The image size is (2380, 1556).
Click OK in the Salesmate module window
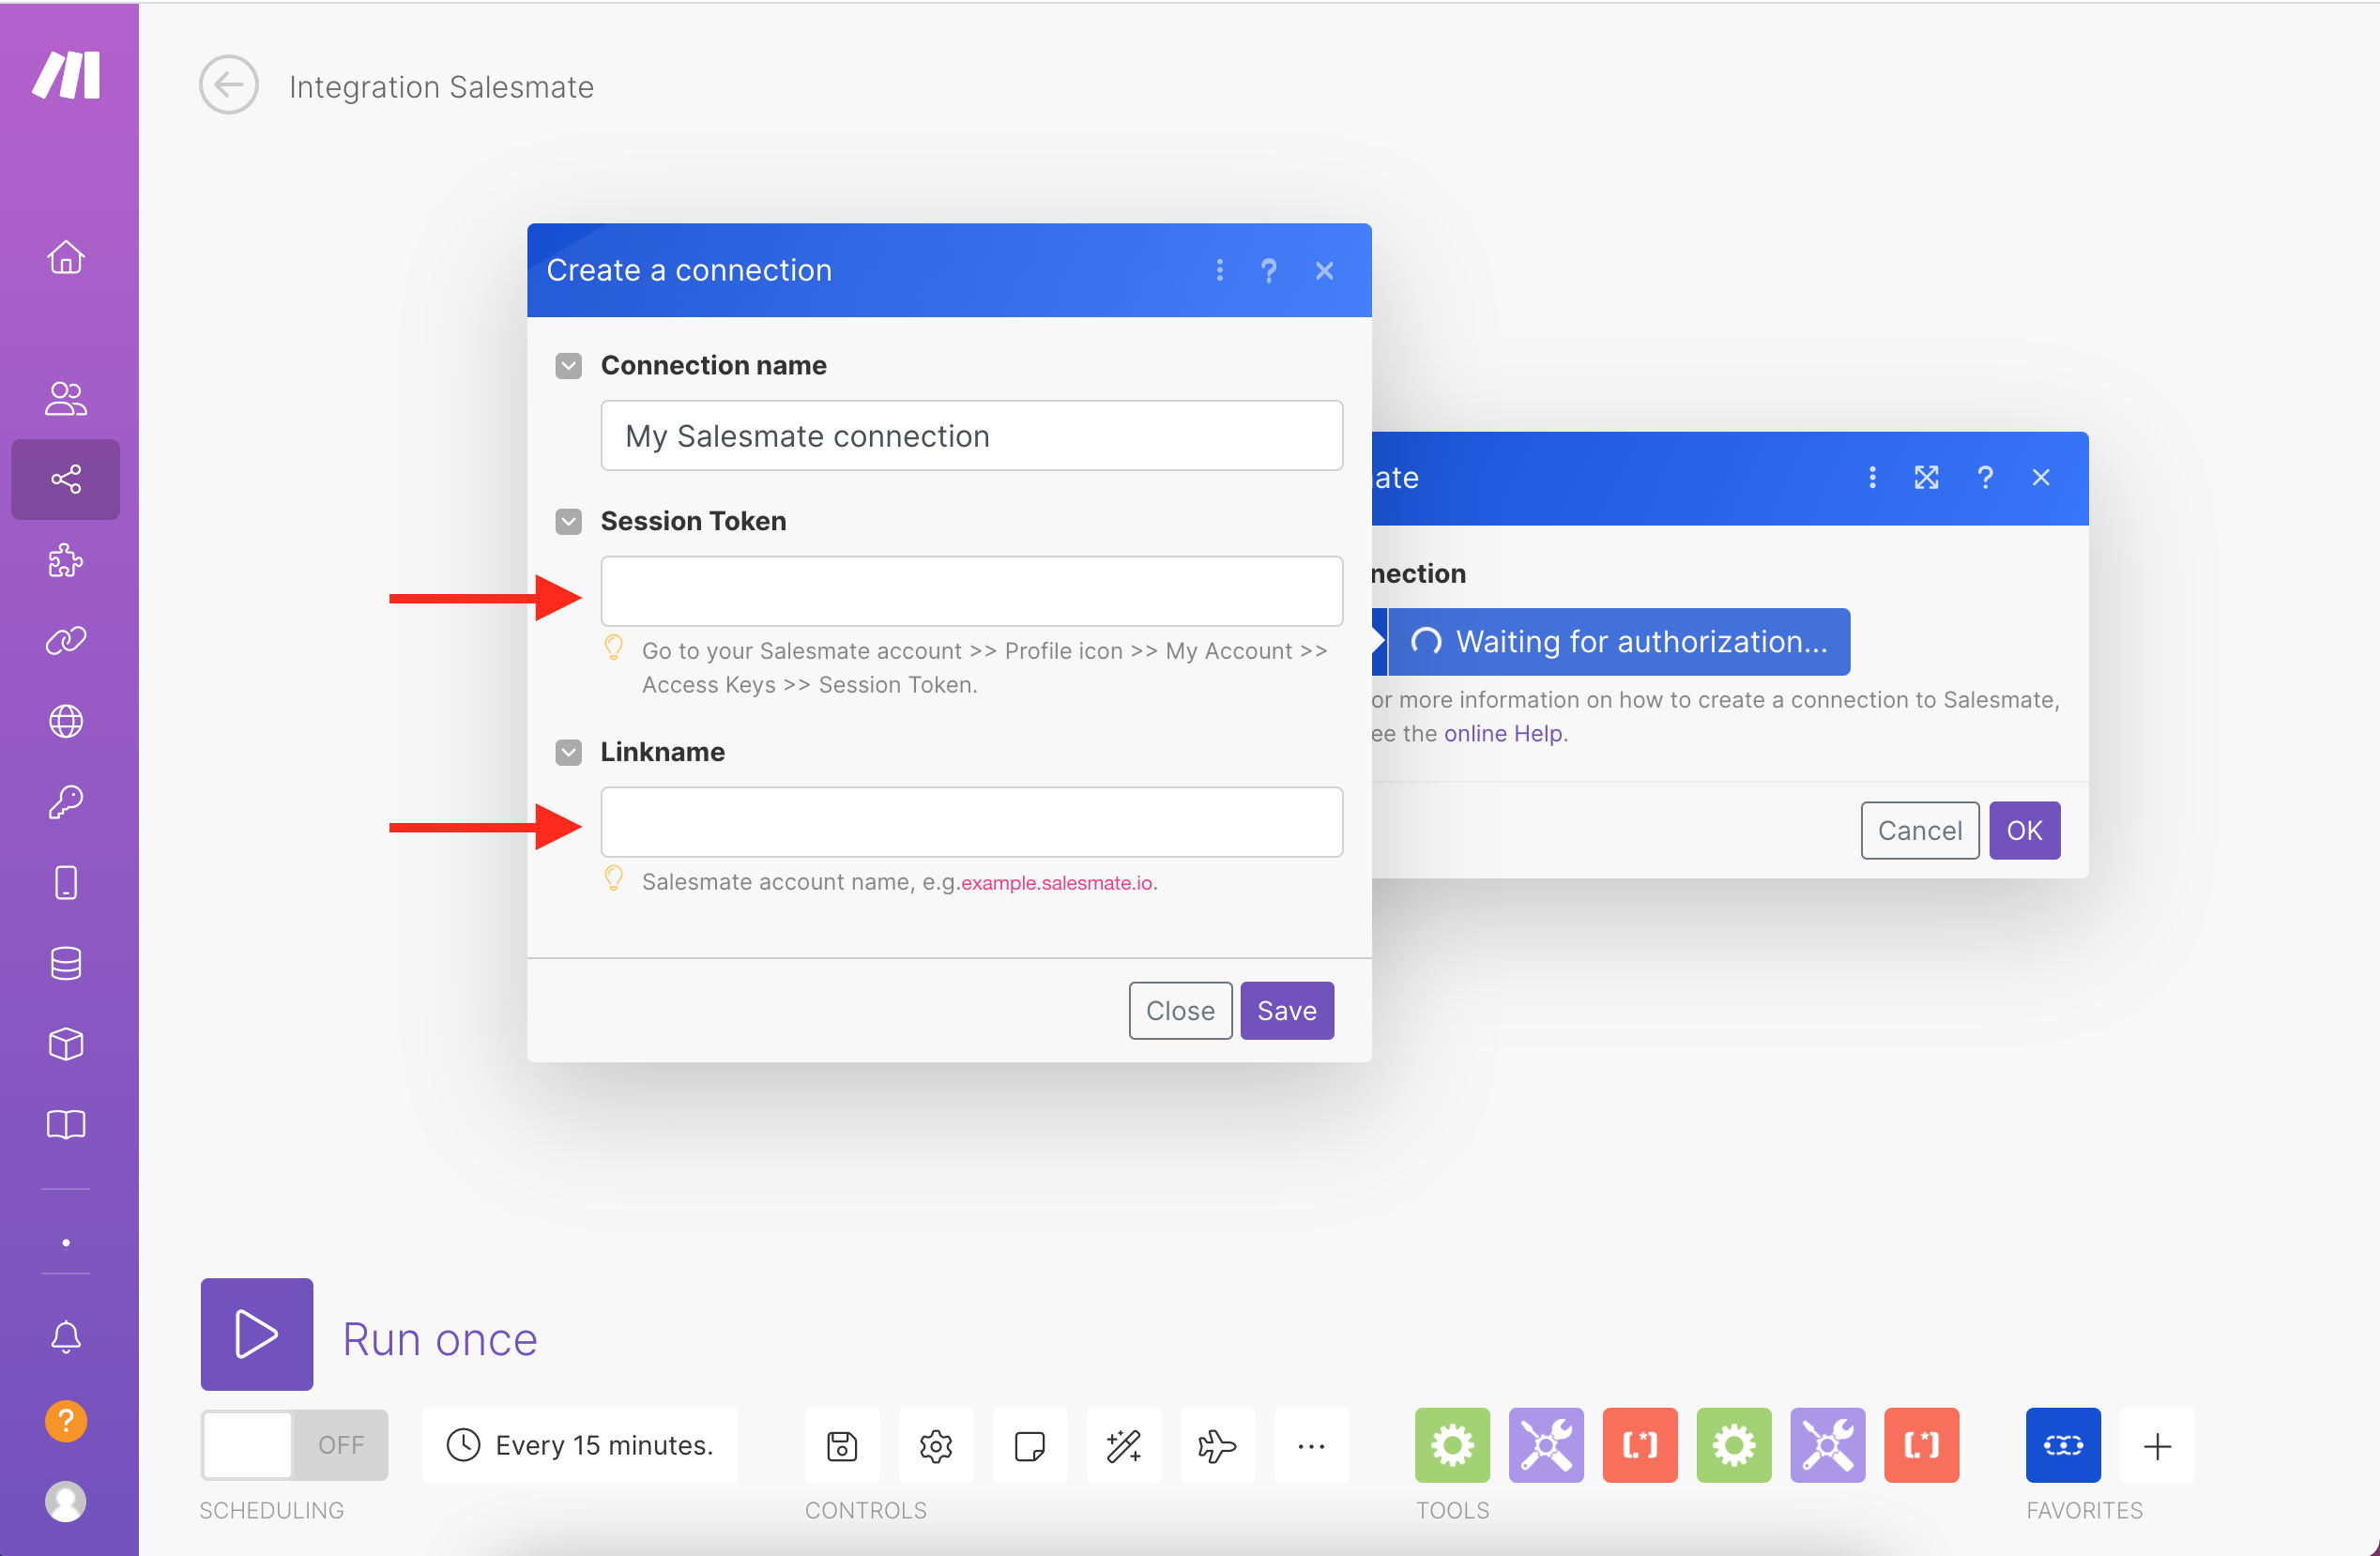[2025, 831]
